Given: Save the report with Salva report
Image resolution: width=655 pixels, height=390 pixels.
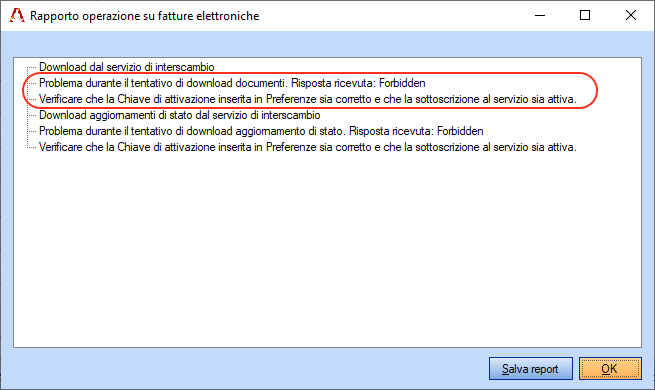Looking at the screenshot, I should click(x=531, y=369).
